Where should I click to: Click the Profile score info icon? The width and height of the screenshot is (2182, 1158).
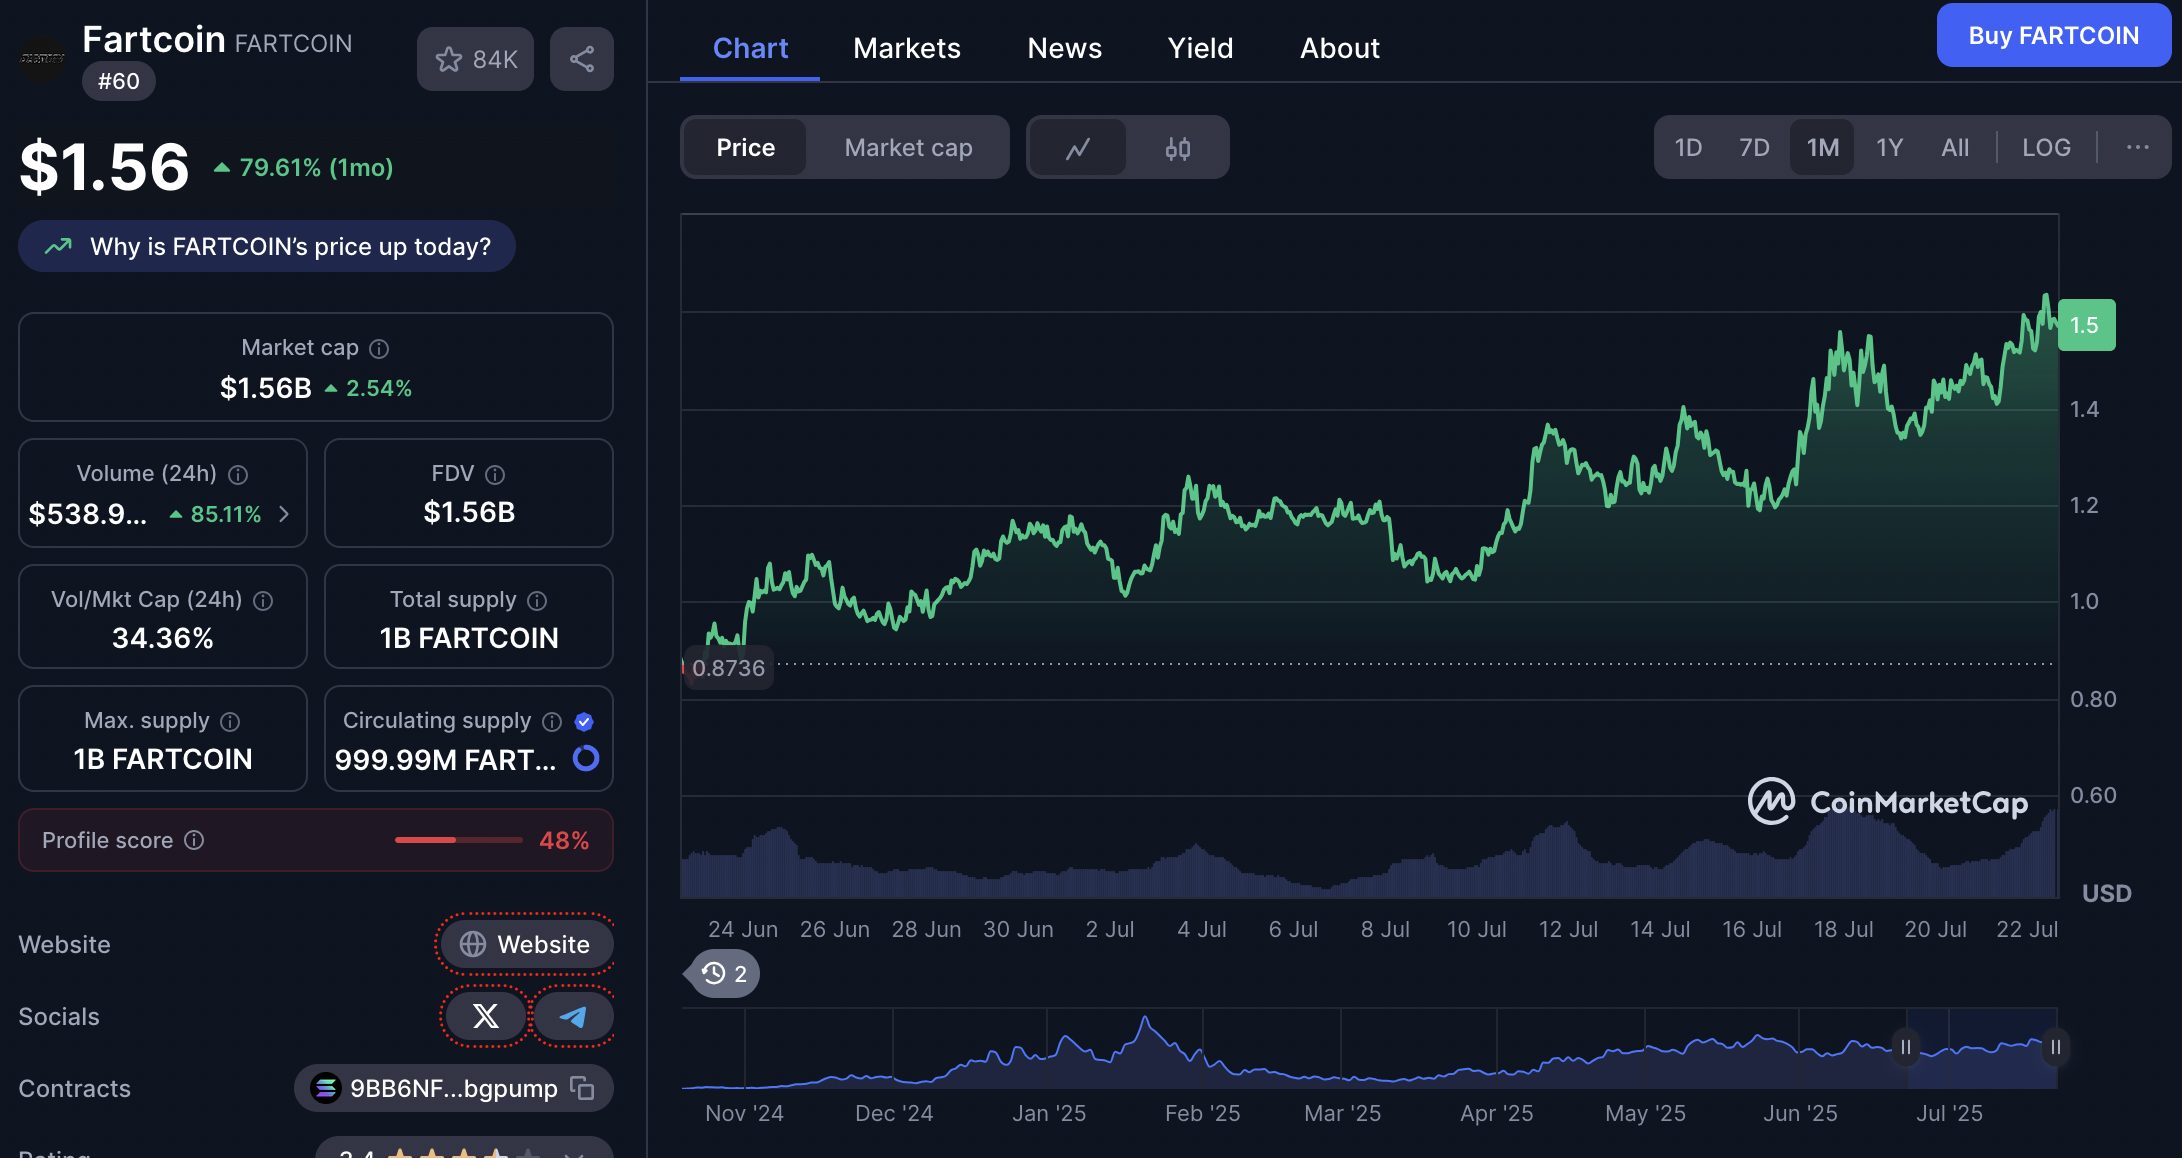click(x=194, y=841)
